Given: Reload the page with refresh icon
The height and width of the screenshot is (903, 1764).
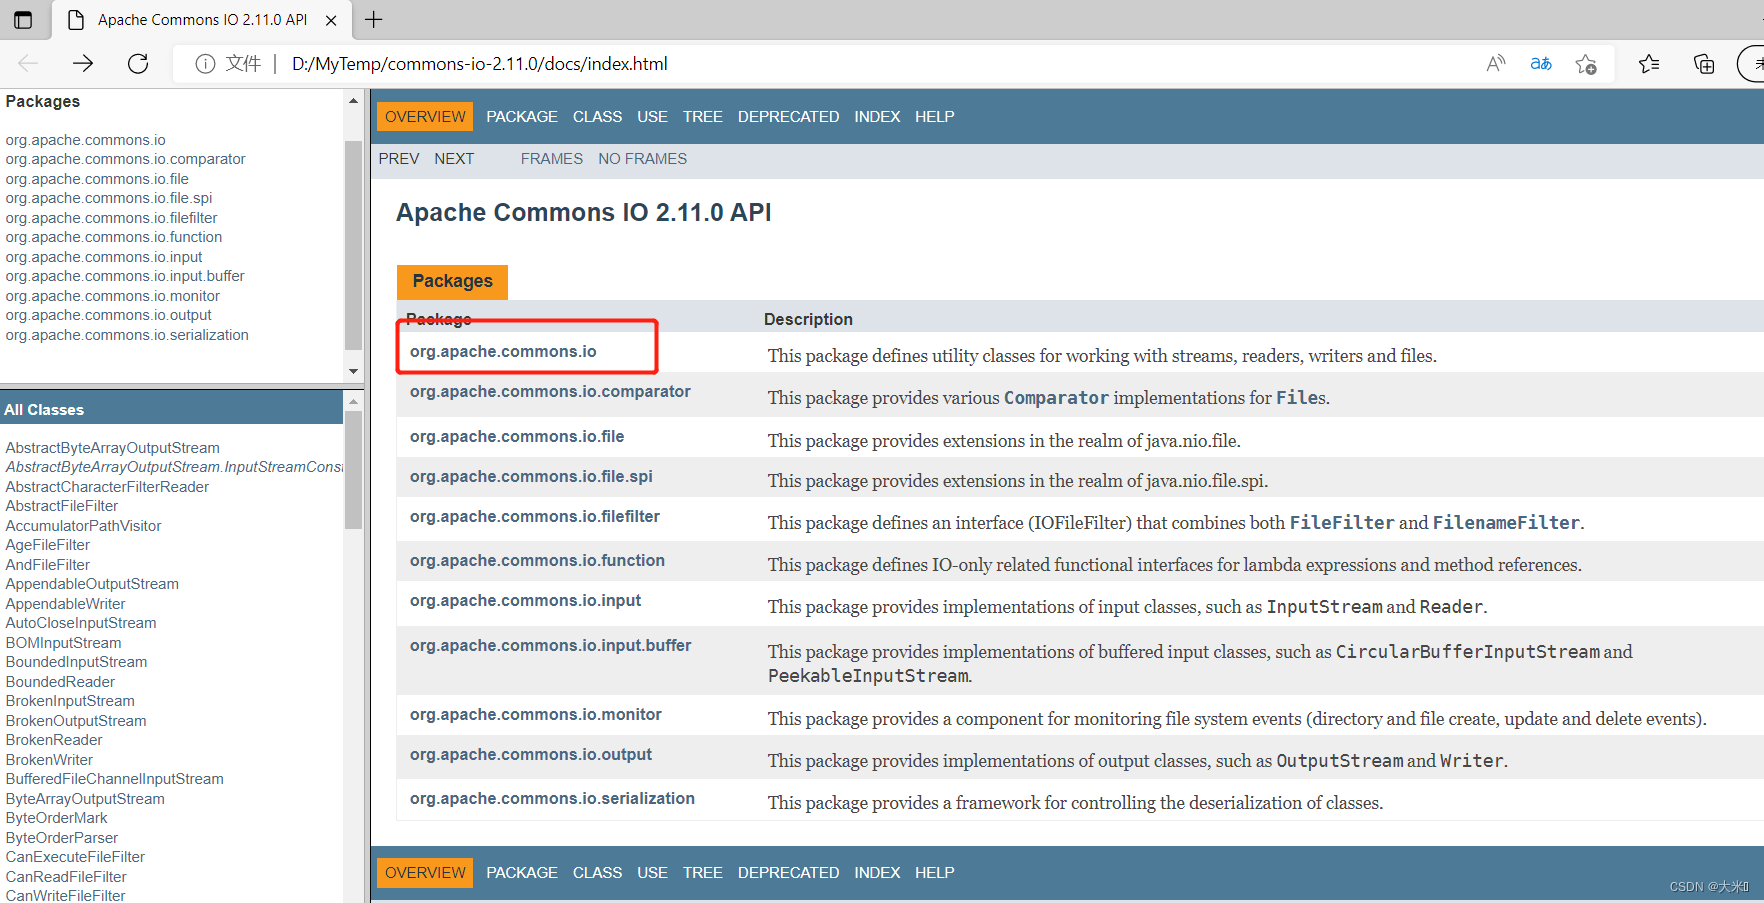Looking at the screenshot, I should click(138, 64).
